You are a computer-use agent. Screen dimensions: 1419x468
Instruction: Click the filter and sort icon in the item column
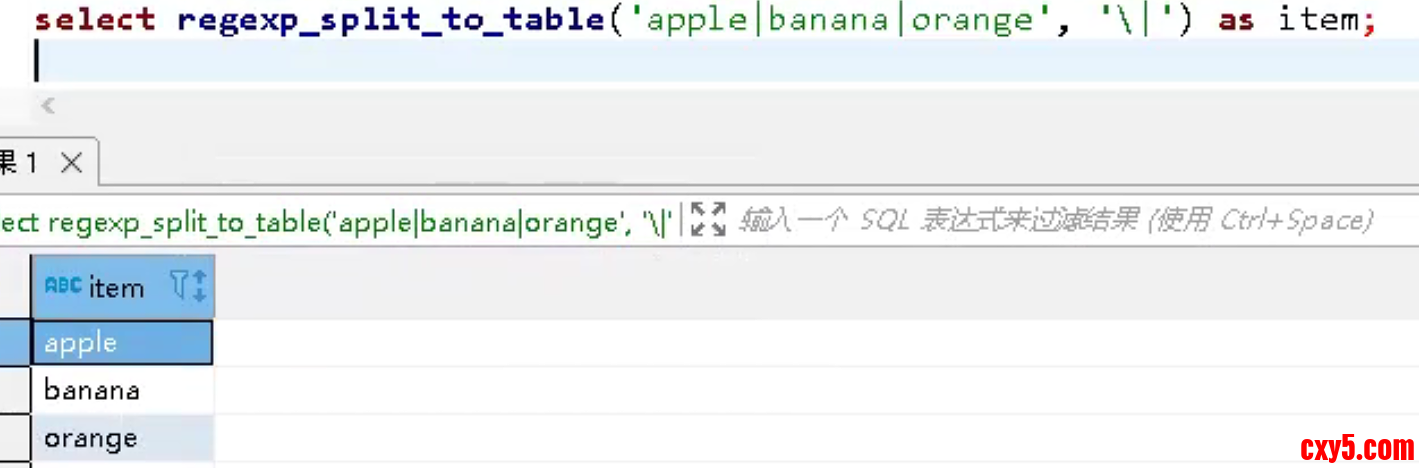coord(187,287)
